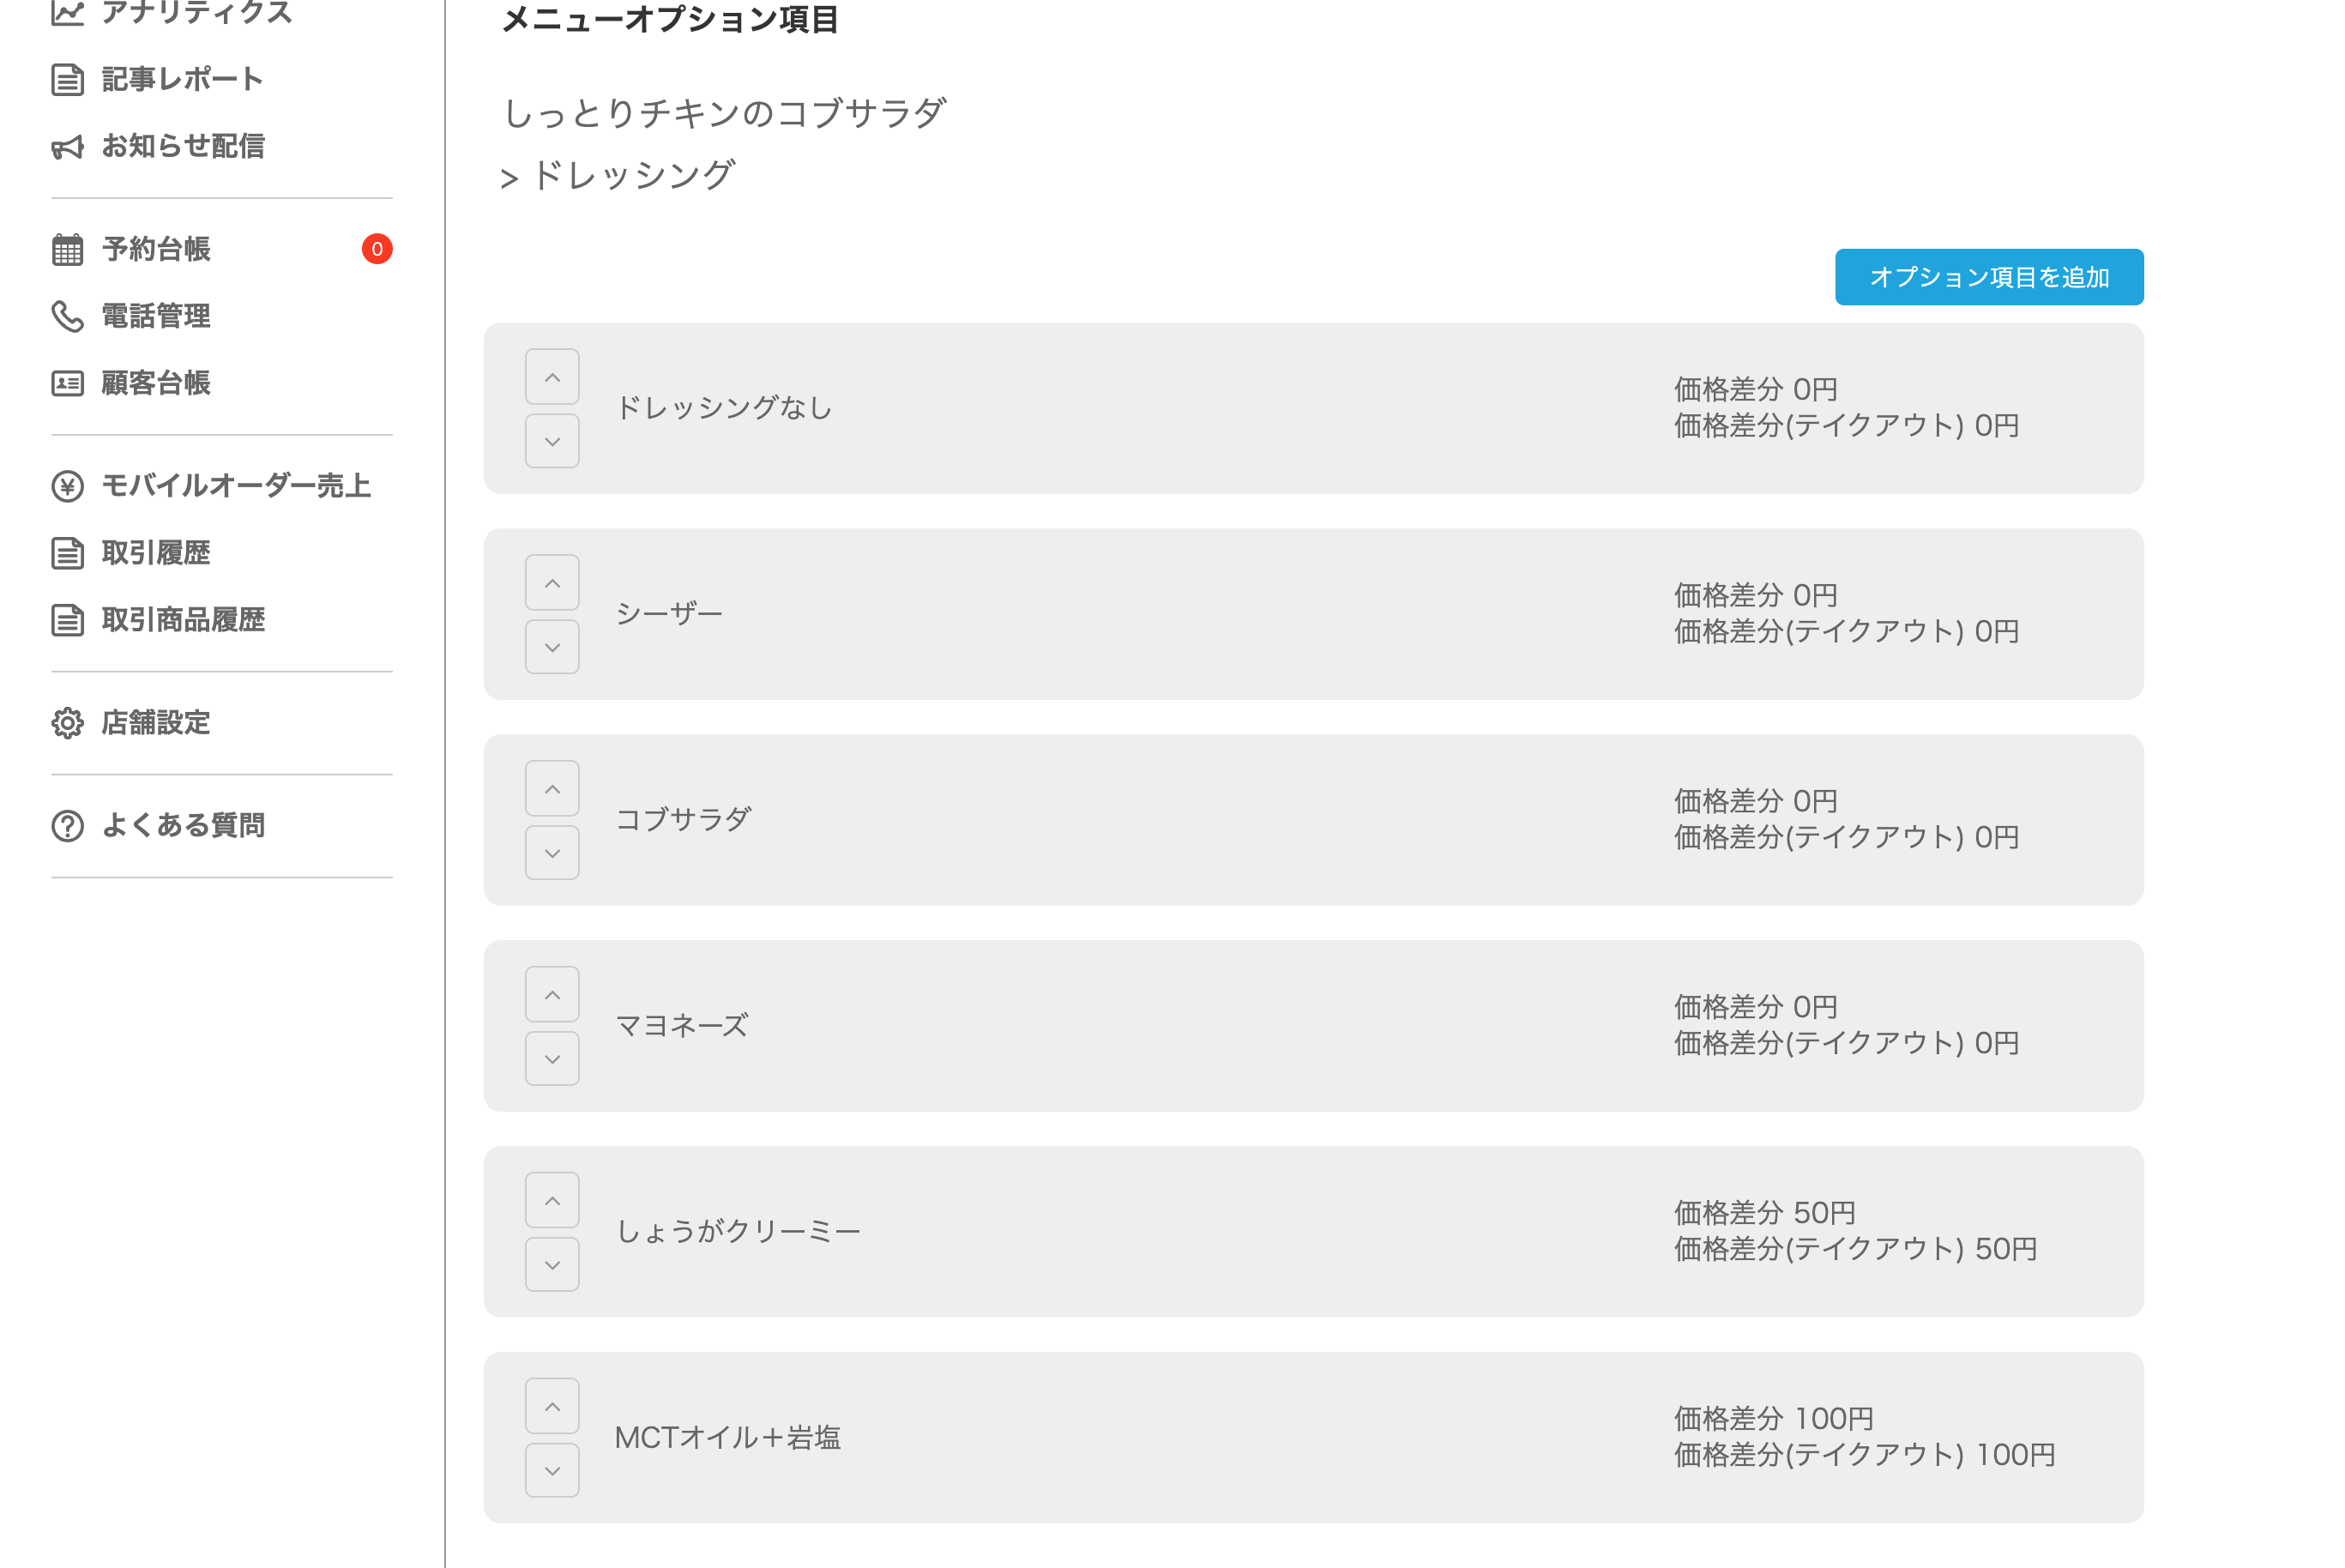Move マヨネーズ option up
Screen dimensions: 2345x1568
click(x=552, y=994)
